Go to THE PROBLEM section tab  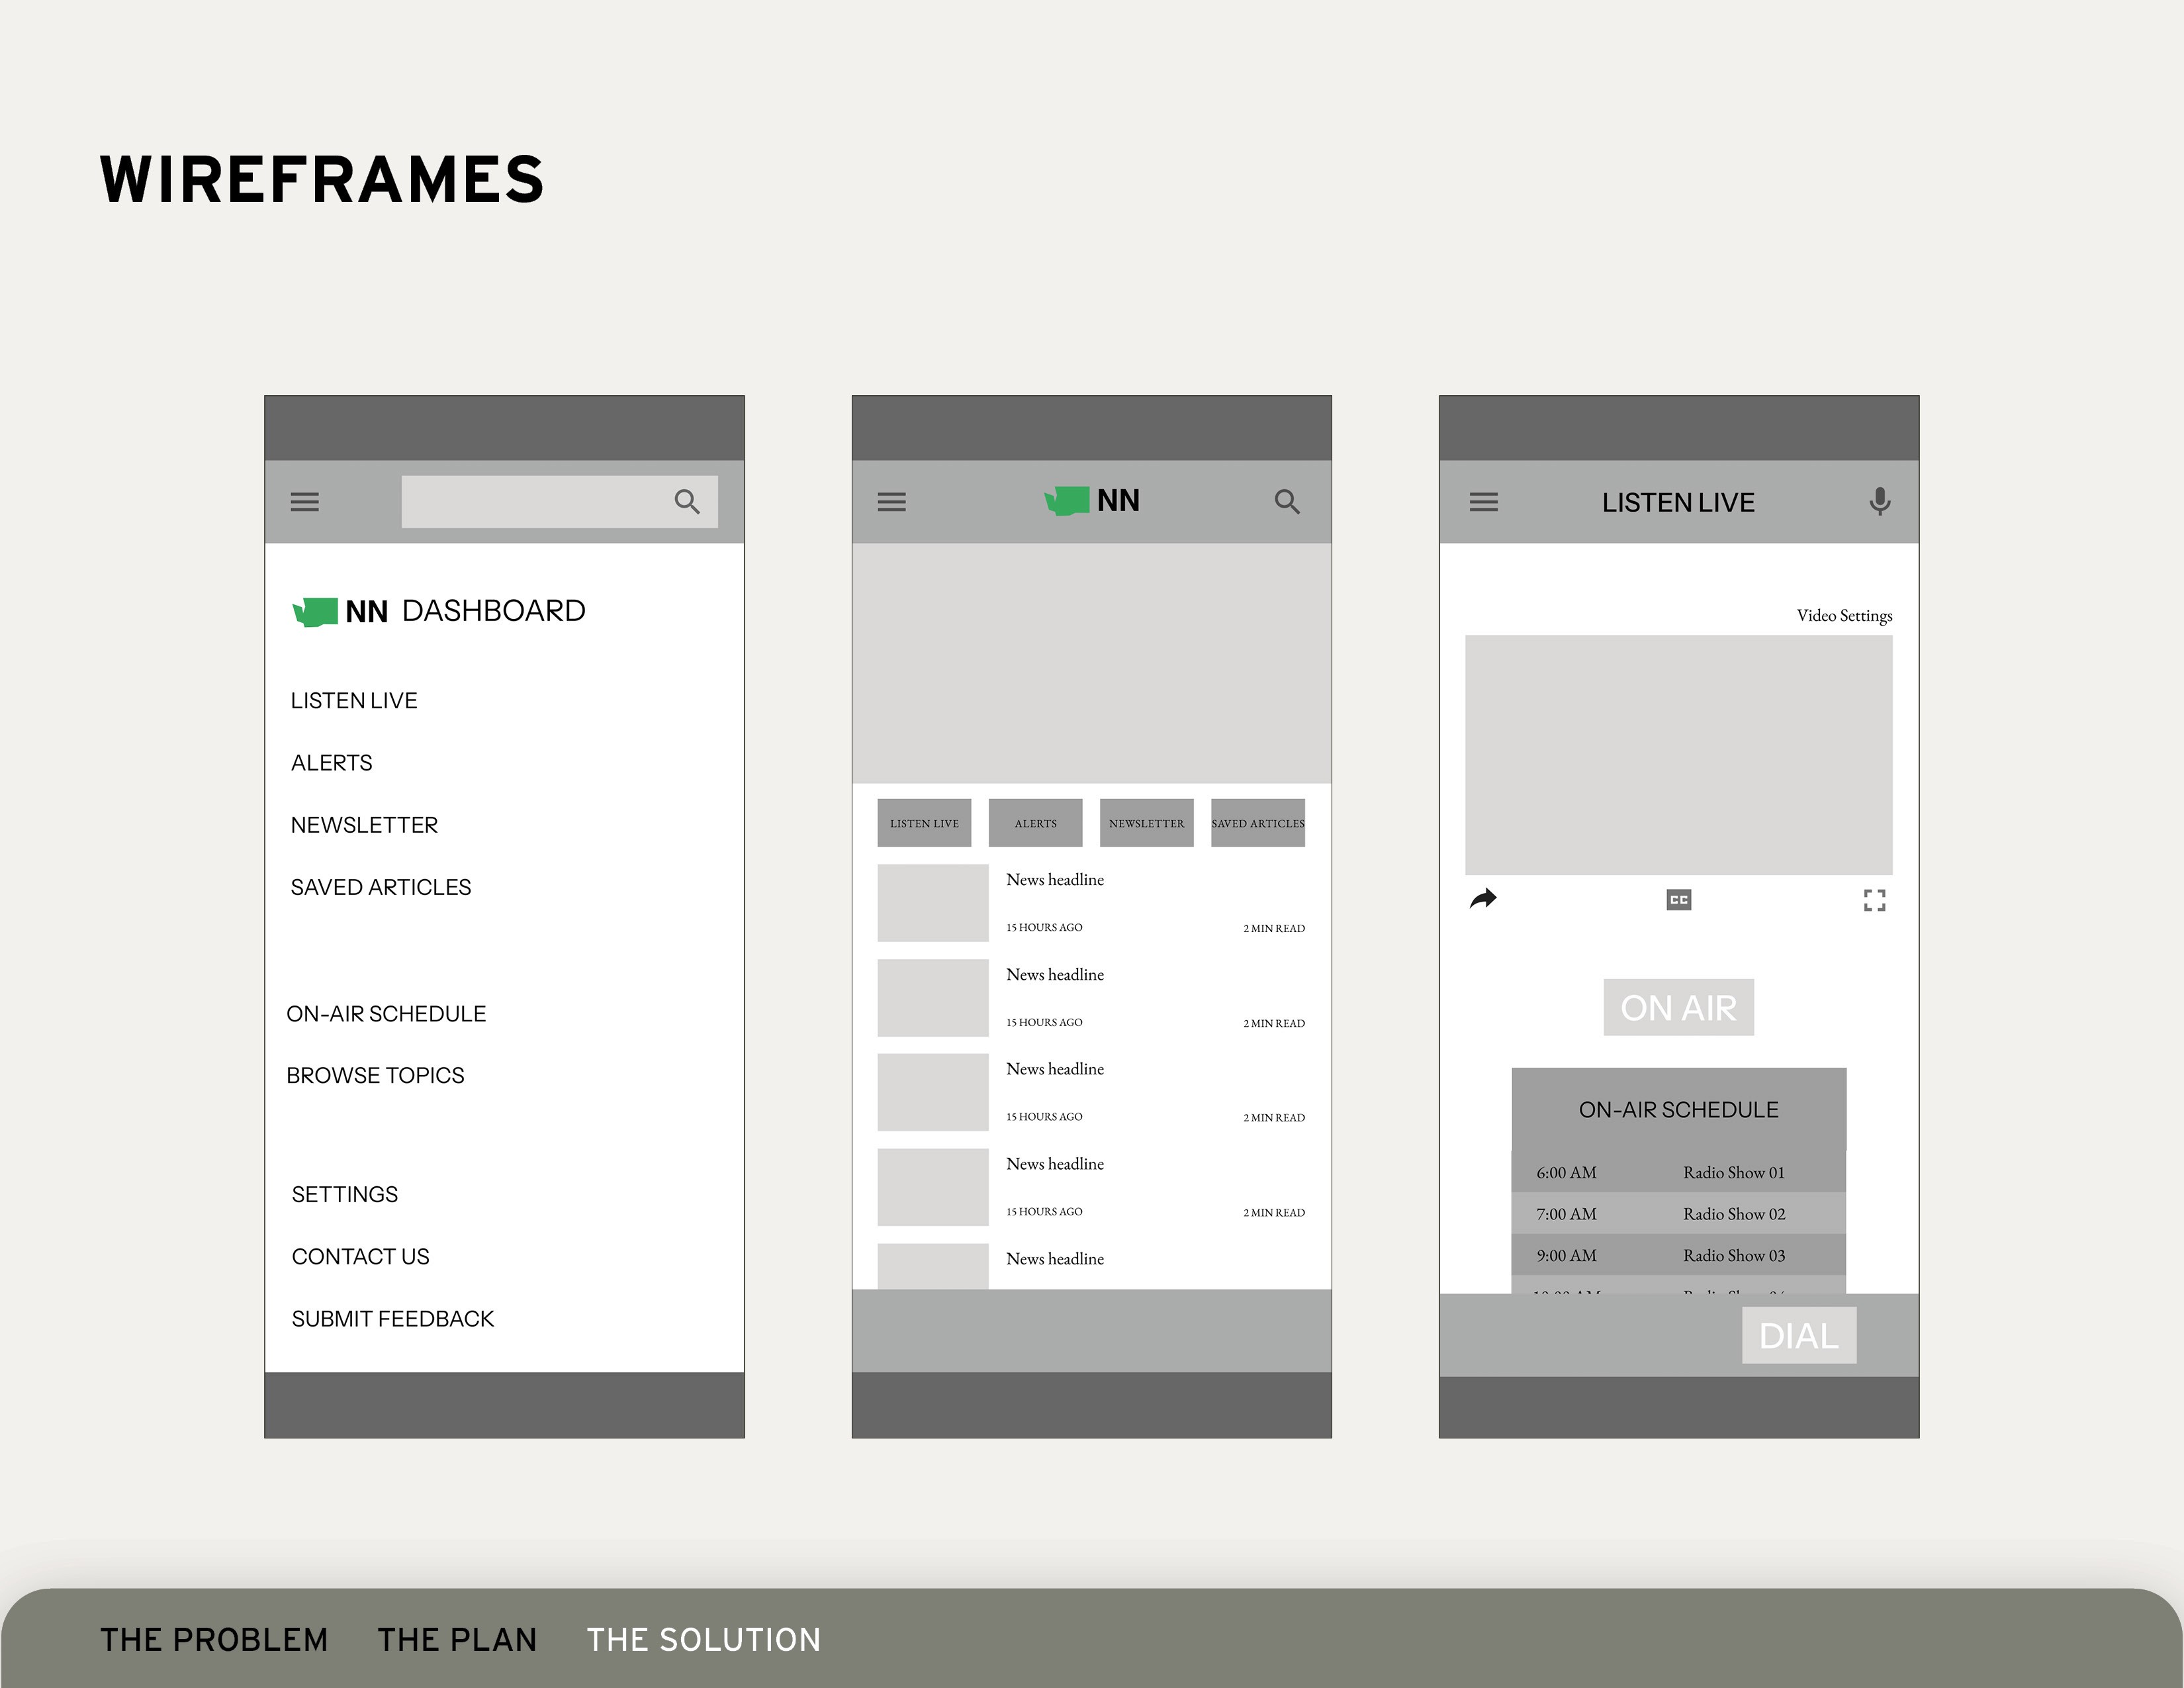click(x=213, y=1640)
